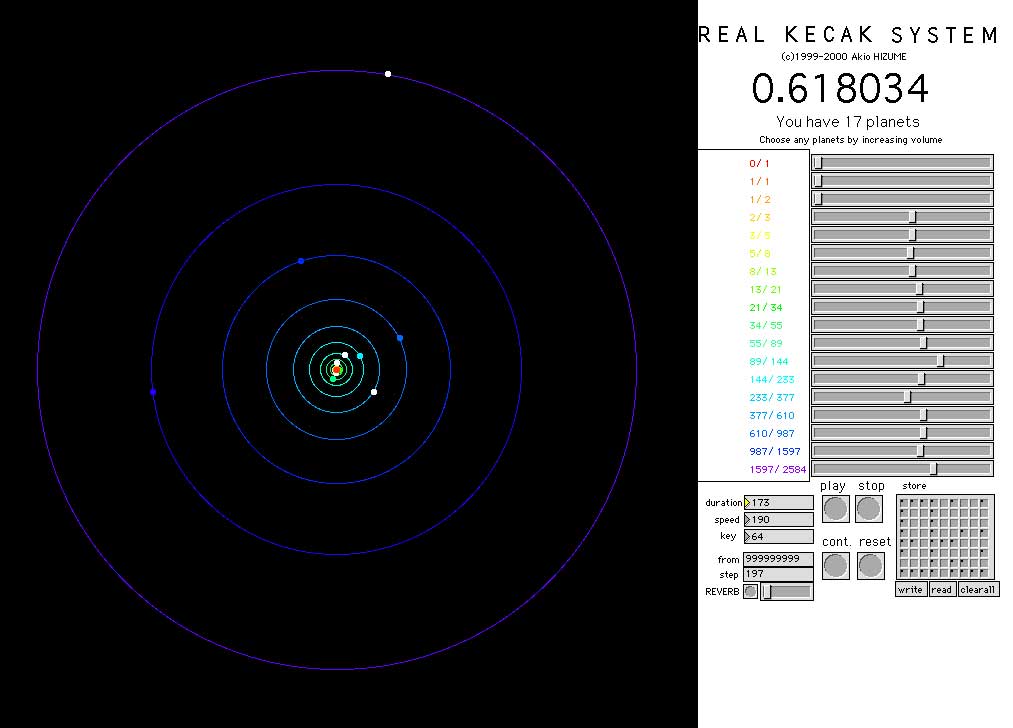Click the cont. round button
Screen dimensions: 1013x728
pyautogui.click(x=835, y=566)
